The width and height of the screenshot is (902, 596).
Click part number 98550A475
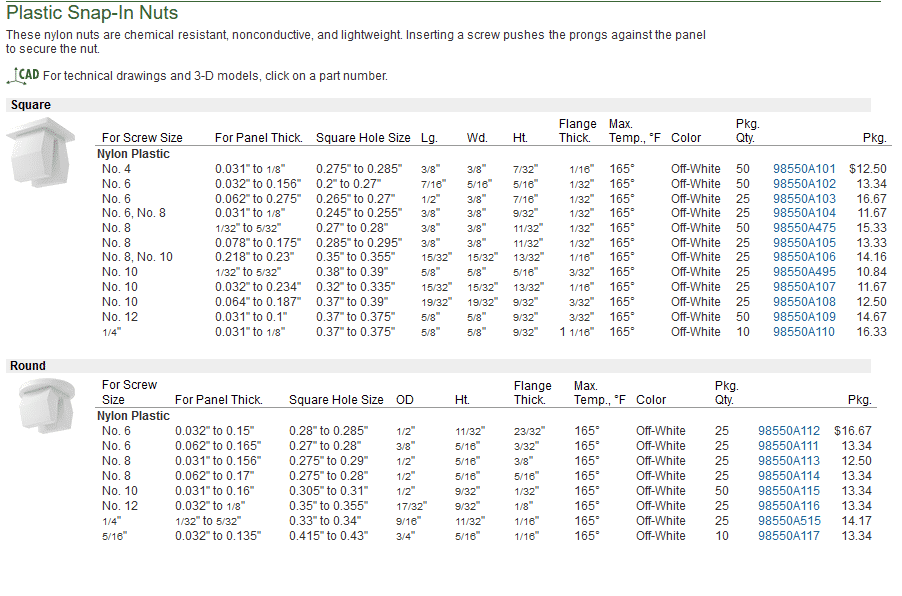pyautogui.click(x=803, y=228)
